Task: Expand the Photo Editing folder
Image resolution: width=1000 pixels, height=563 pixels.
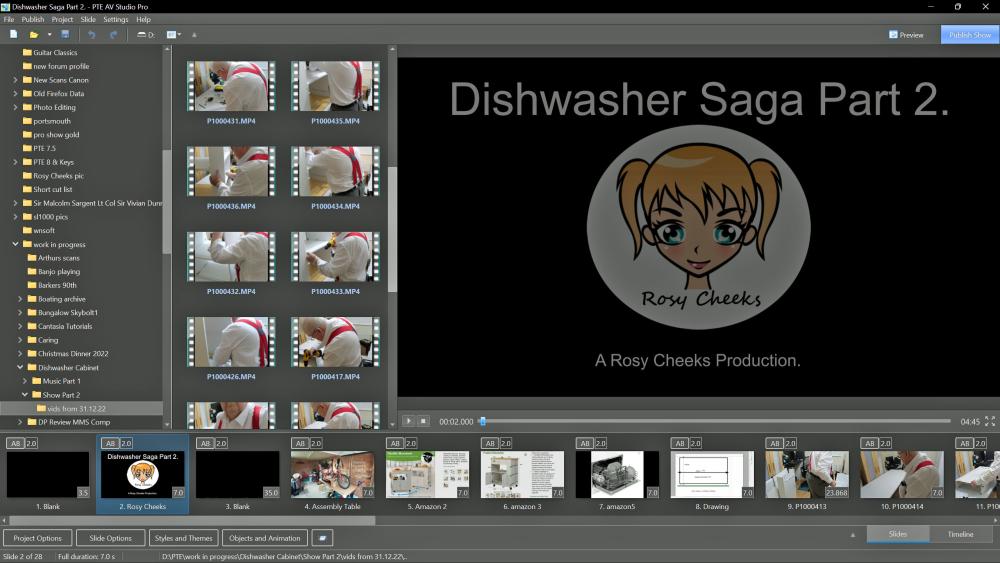Action: [x=15, y=107]
